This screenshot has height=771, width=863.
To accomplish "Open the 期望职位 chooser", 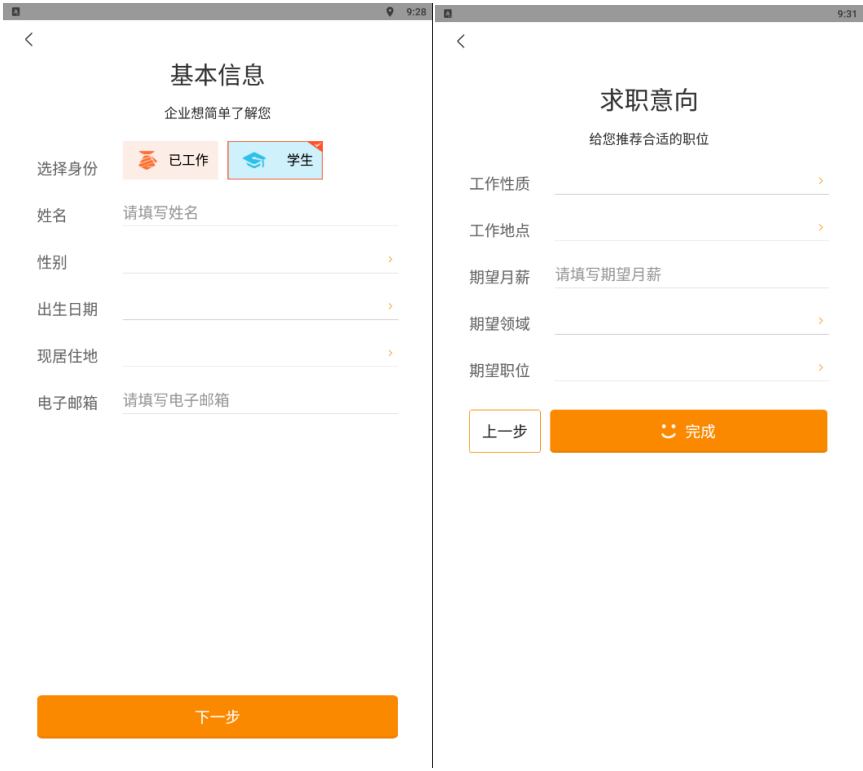I will [x=691, y=368].
